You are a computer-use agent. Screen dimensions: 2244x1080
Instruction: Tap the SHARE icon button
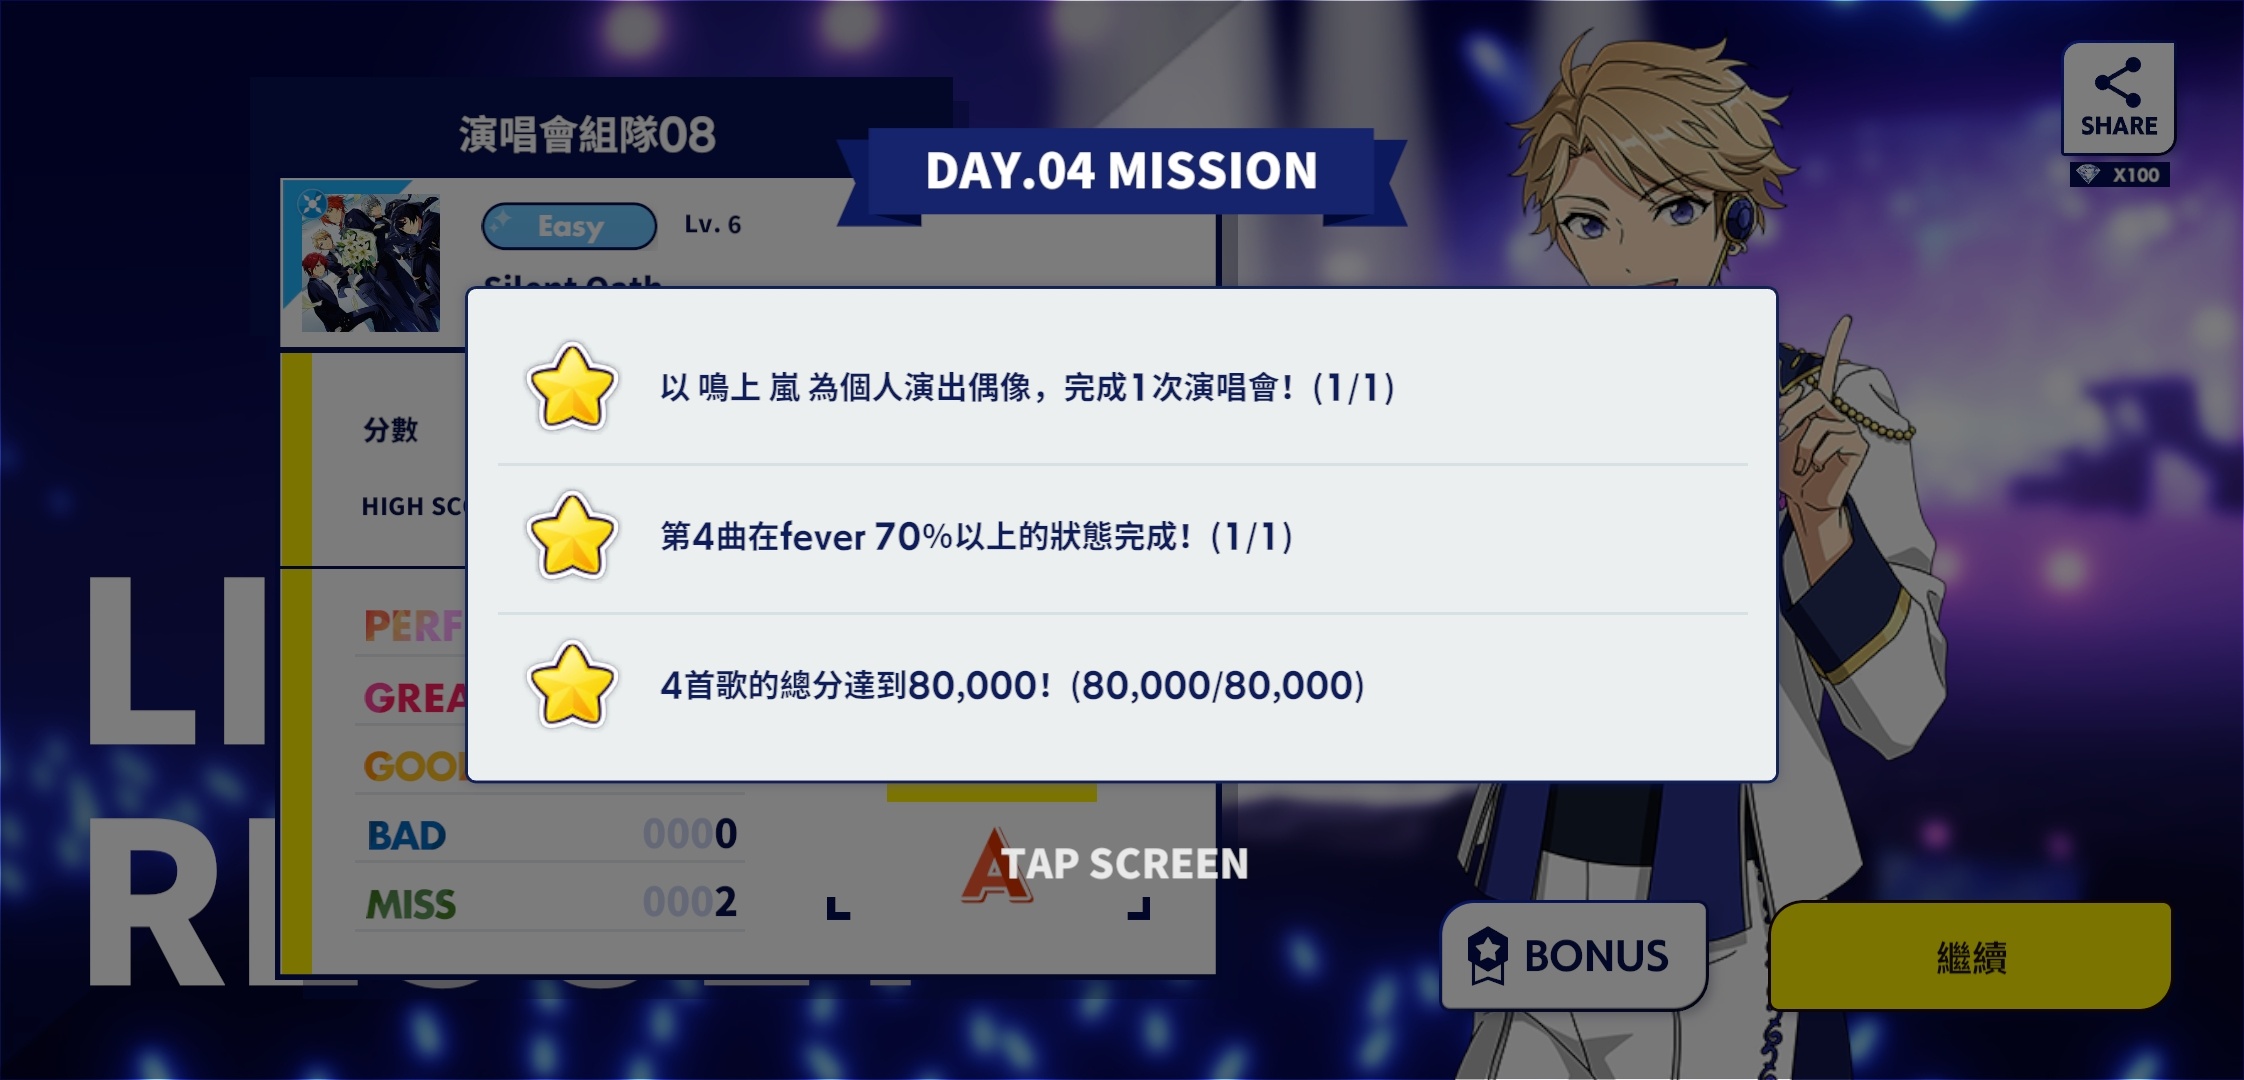click(2118, 98)
